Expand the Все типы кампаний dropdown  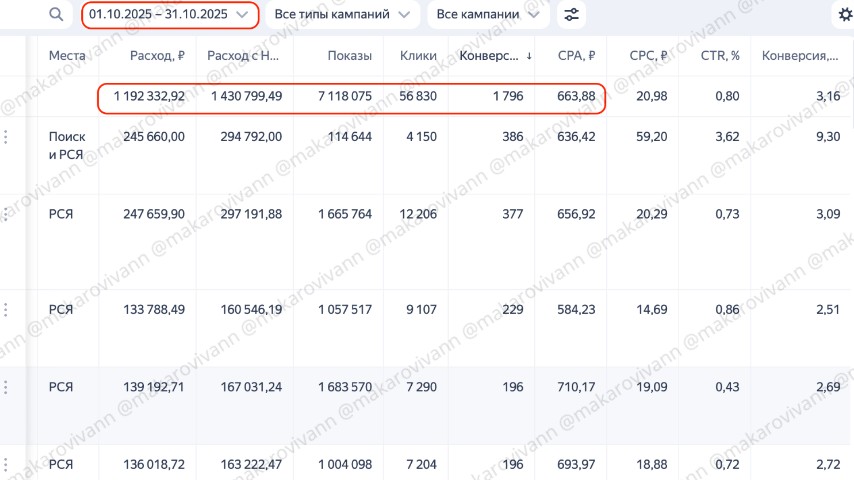(346, 15)
